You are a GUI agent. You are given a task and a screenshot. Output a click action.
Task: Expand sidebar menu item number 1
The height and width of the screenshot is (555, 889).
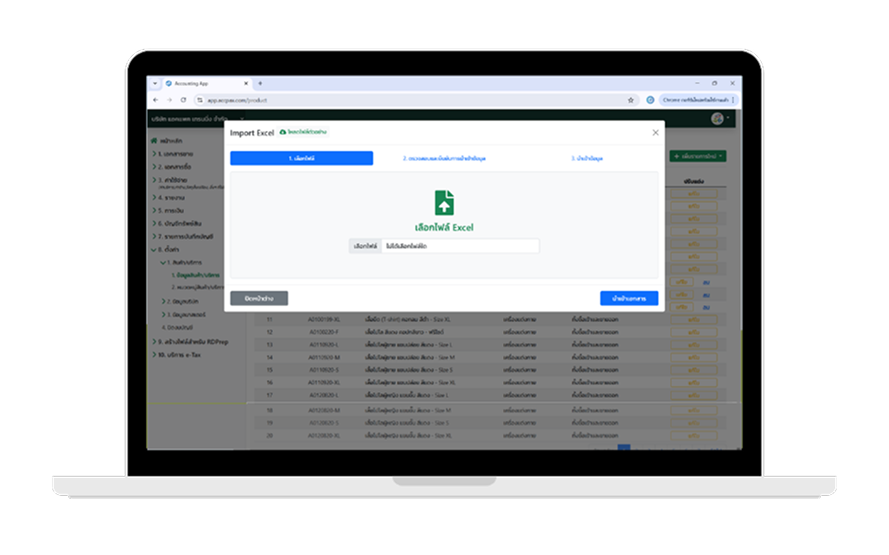pos(173,154)
